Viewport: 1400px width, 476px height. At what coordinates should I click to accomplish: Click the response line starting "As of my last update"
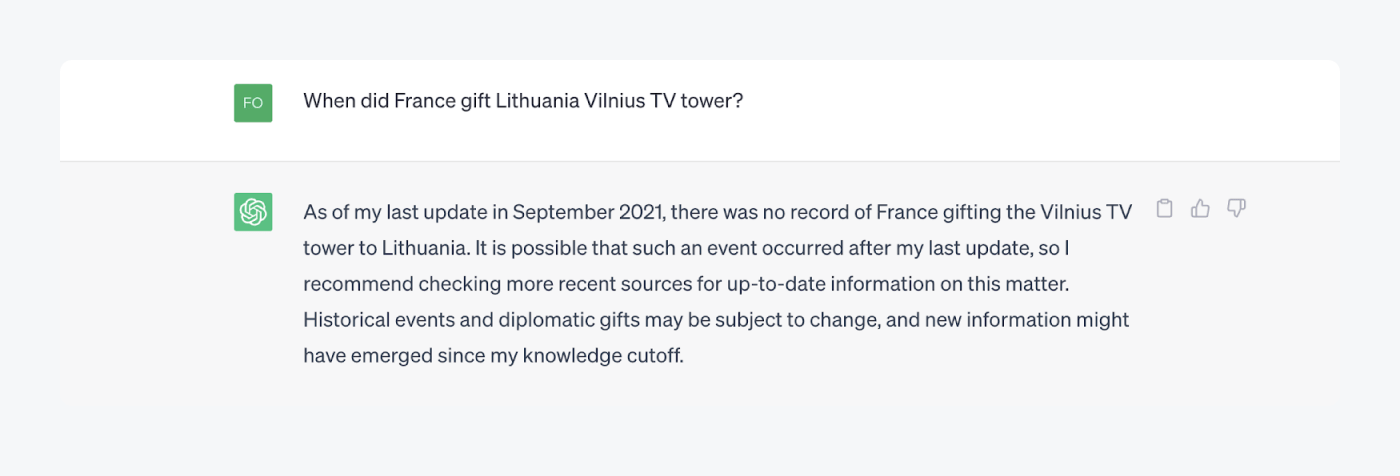pos(717,212)
